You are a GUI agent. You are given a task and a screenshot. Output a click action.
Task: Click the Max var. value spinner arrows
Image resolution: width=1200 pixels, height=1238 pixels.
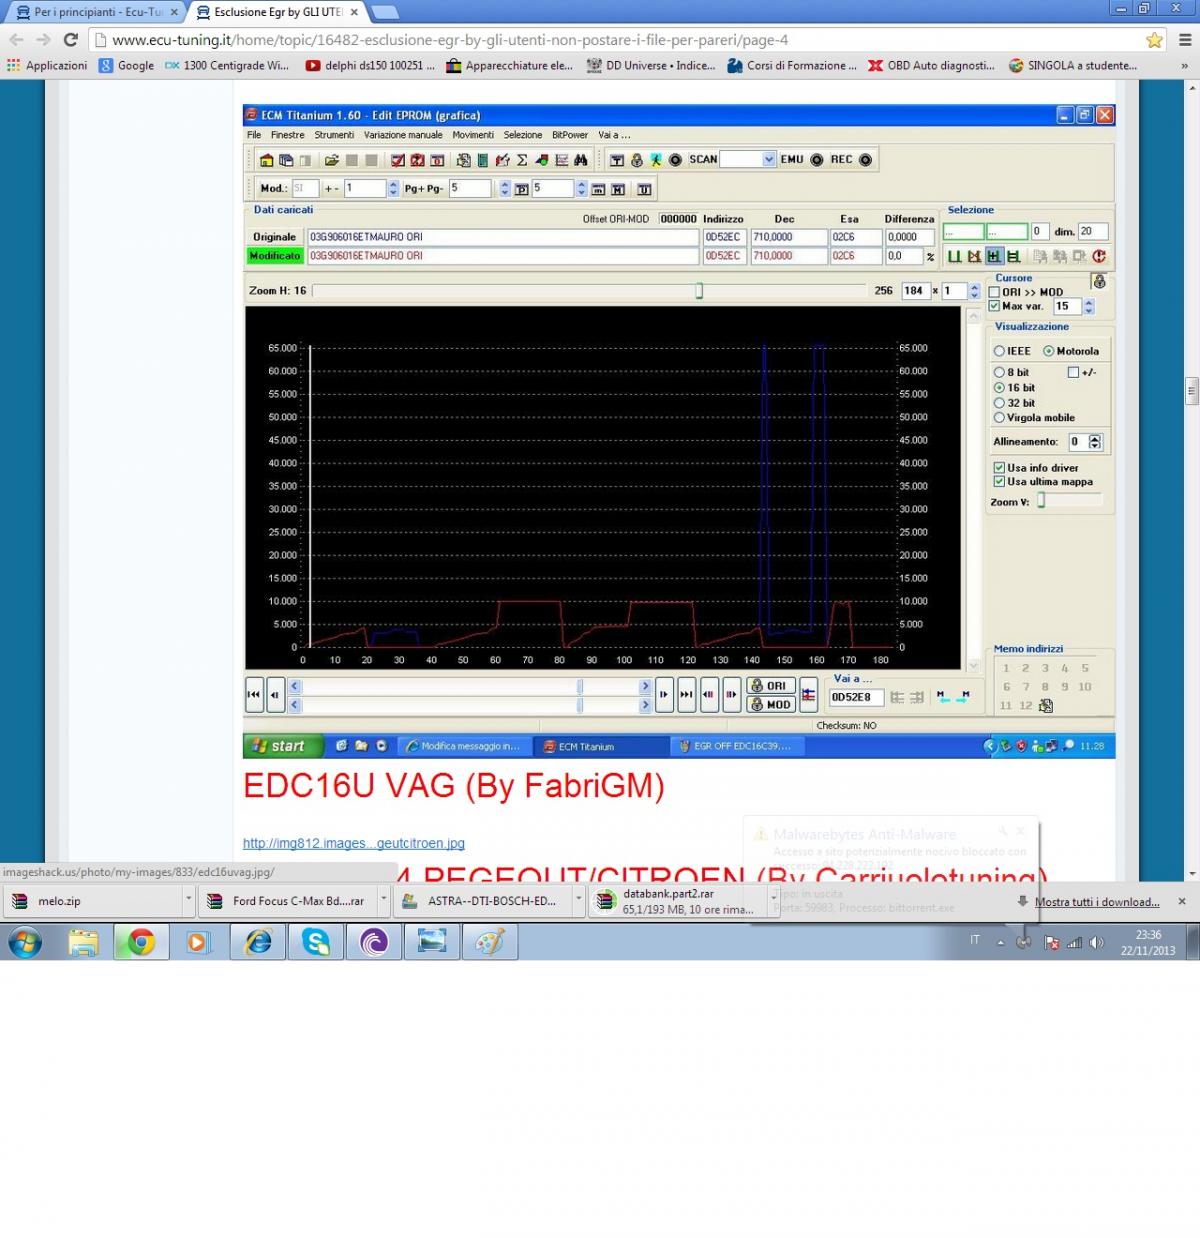[x=1089, y=306]
